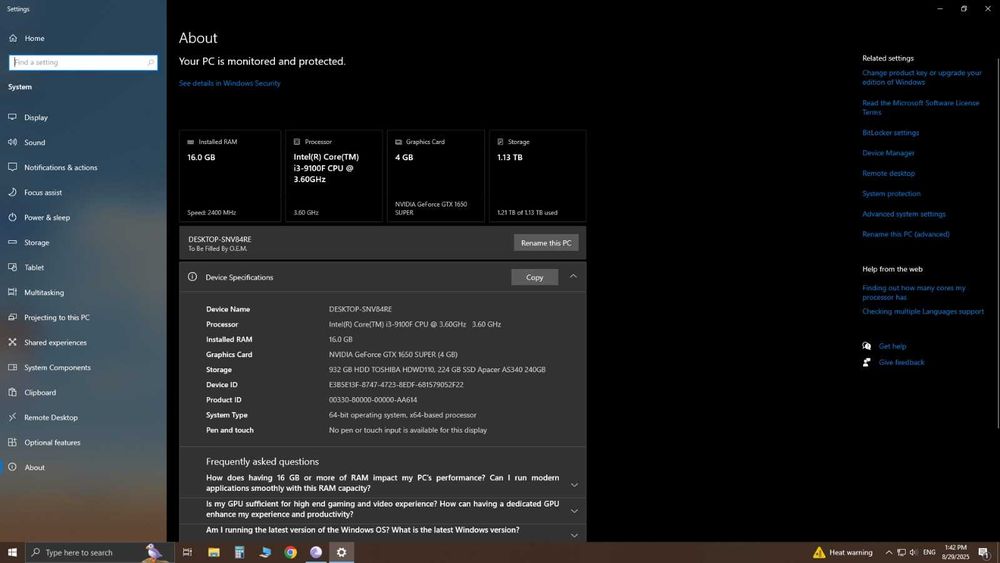Open Power & sleep settings
This screenshot has width=1000, height=563.
pyautogui.click(x=47, y=217)
